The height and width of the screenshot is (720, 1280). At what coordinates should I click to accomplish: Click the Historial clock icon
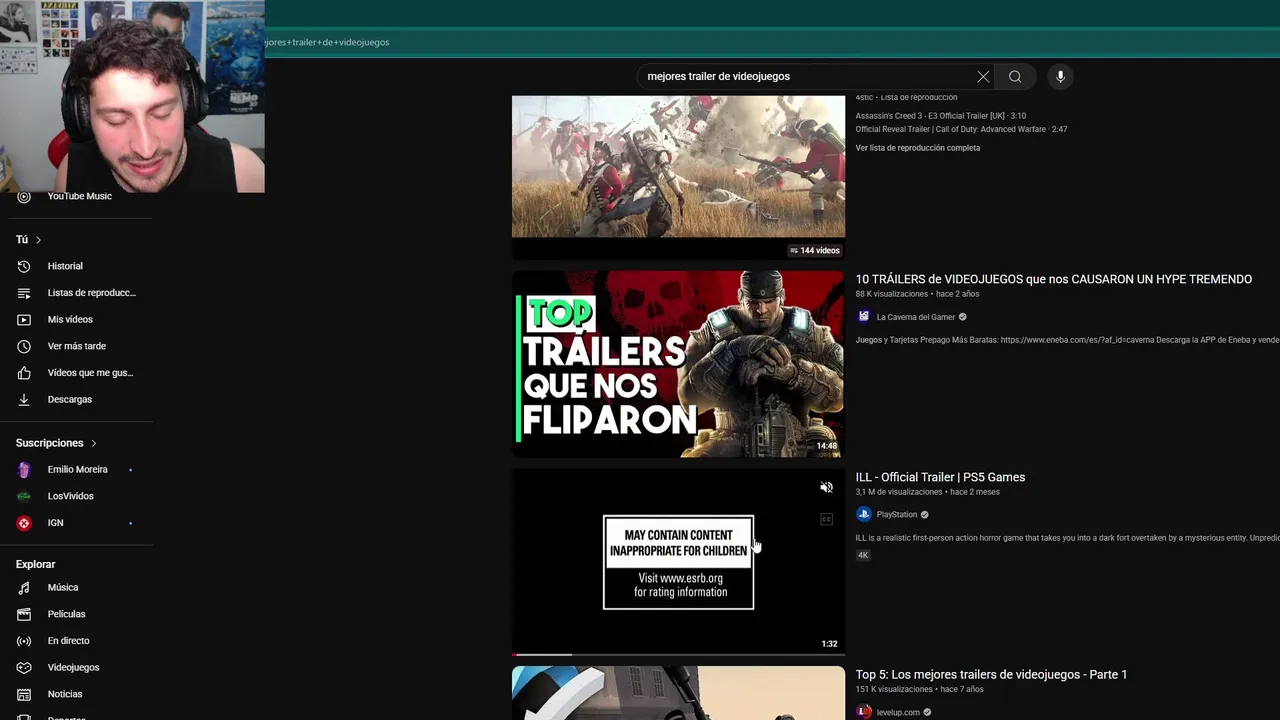tap(25, 266)
